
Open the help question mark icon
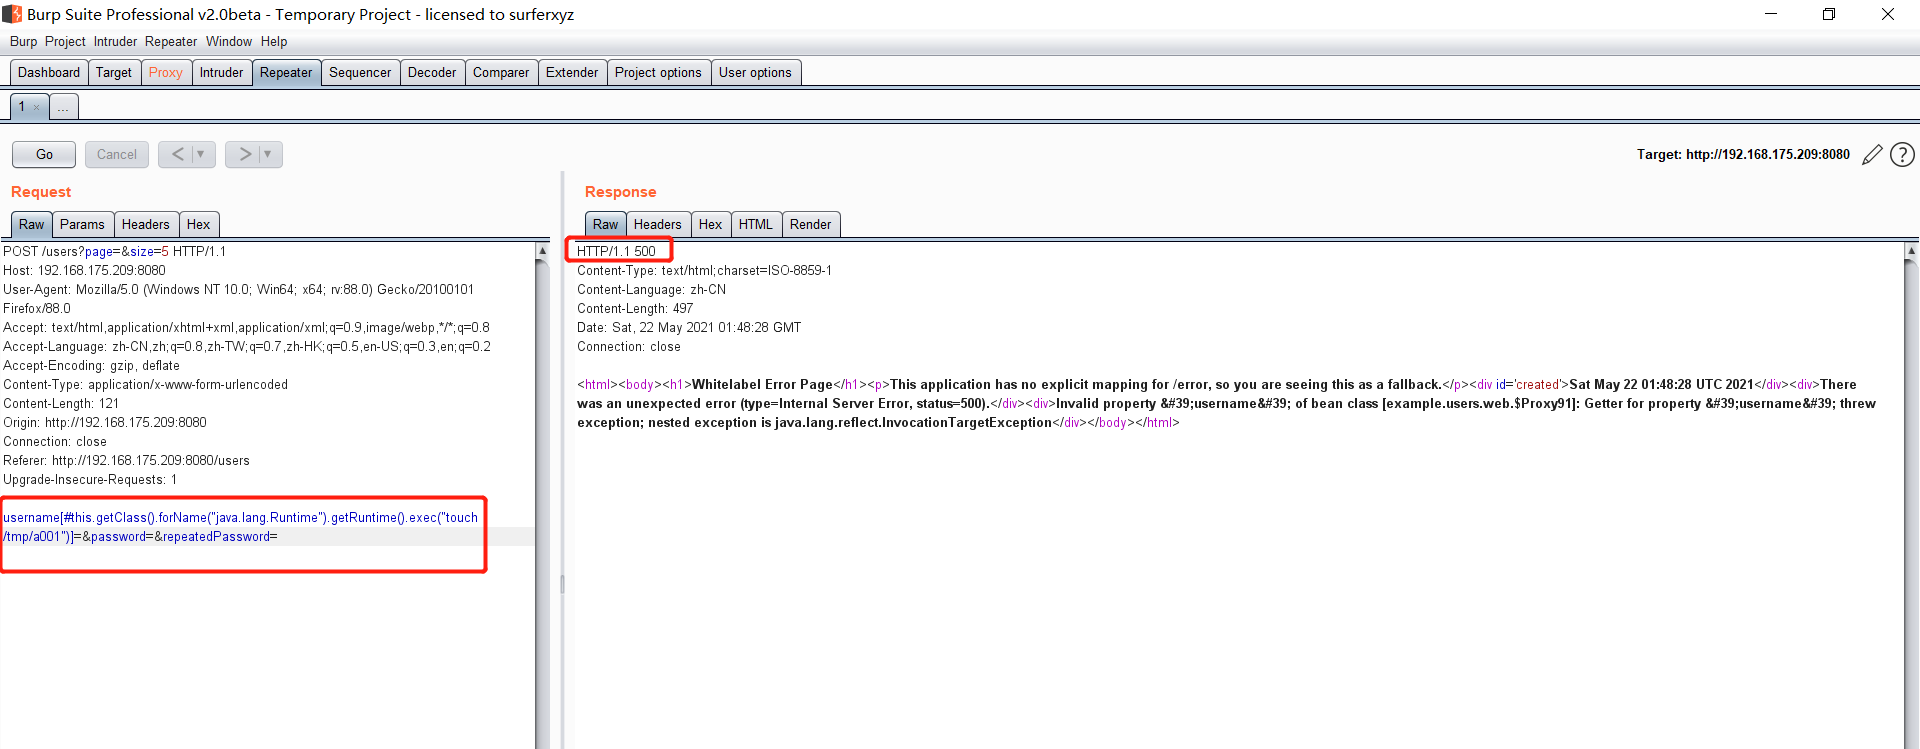1902,154
